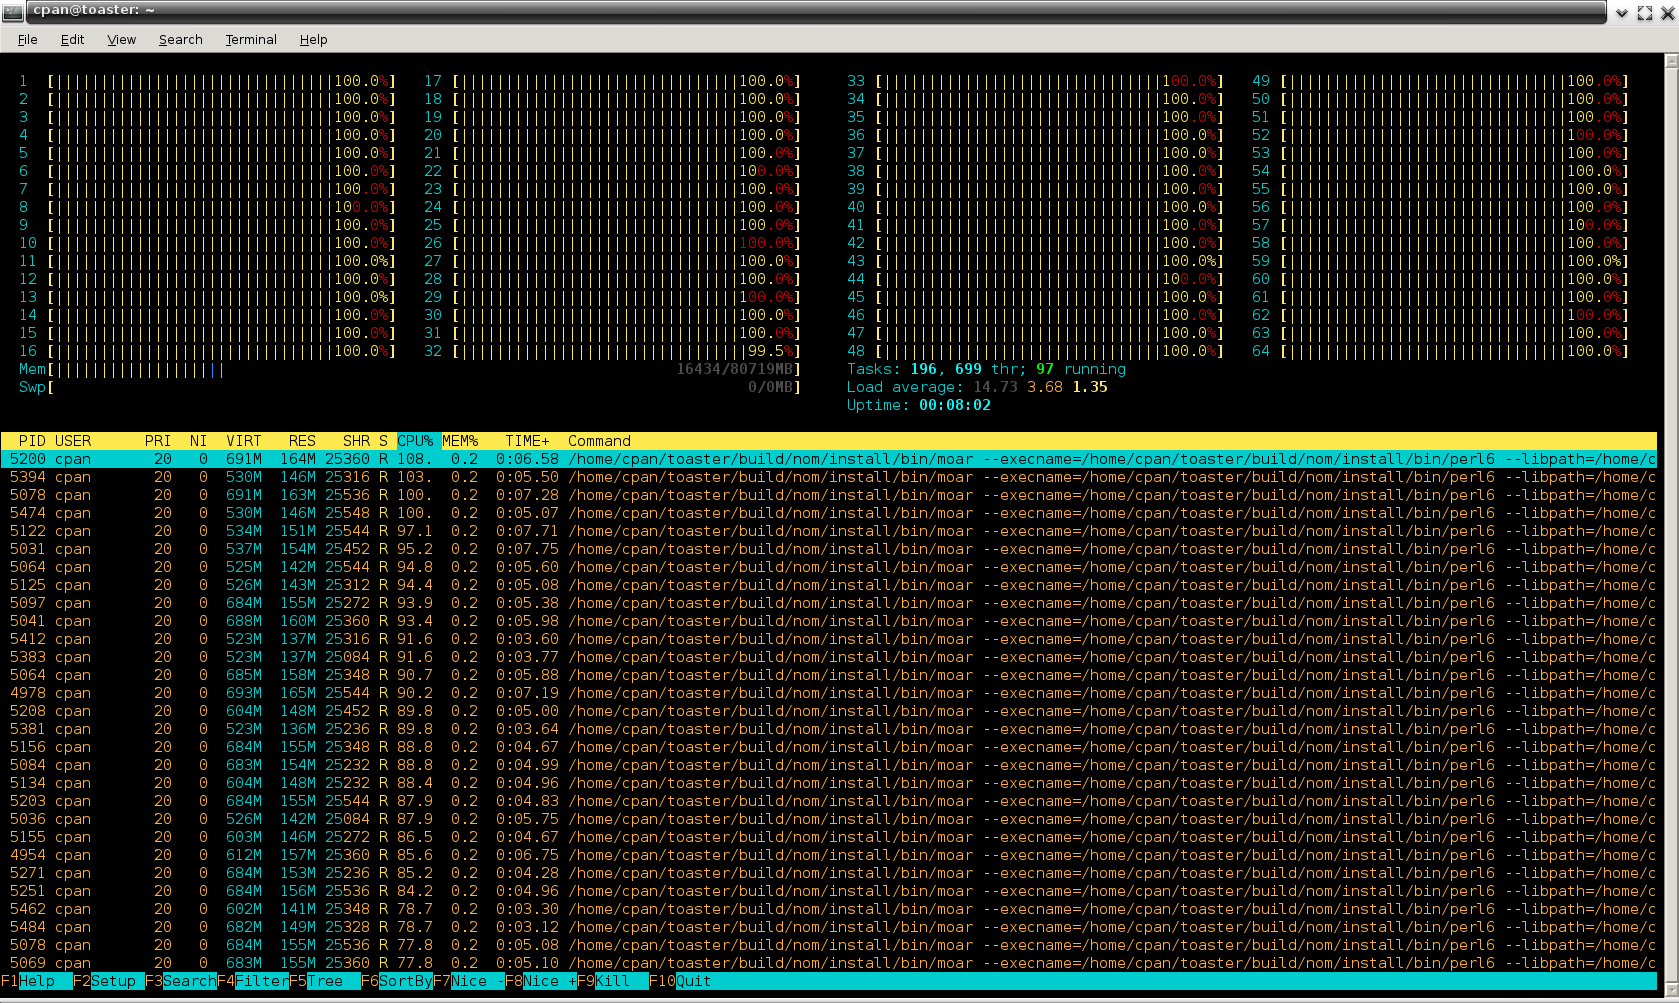This screenshot has height=1003, width=1679.
Task: Expand the Search menu
Action: pyautogui.click(x=180, y=40)
